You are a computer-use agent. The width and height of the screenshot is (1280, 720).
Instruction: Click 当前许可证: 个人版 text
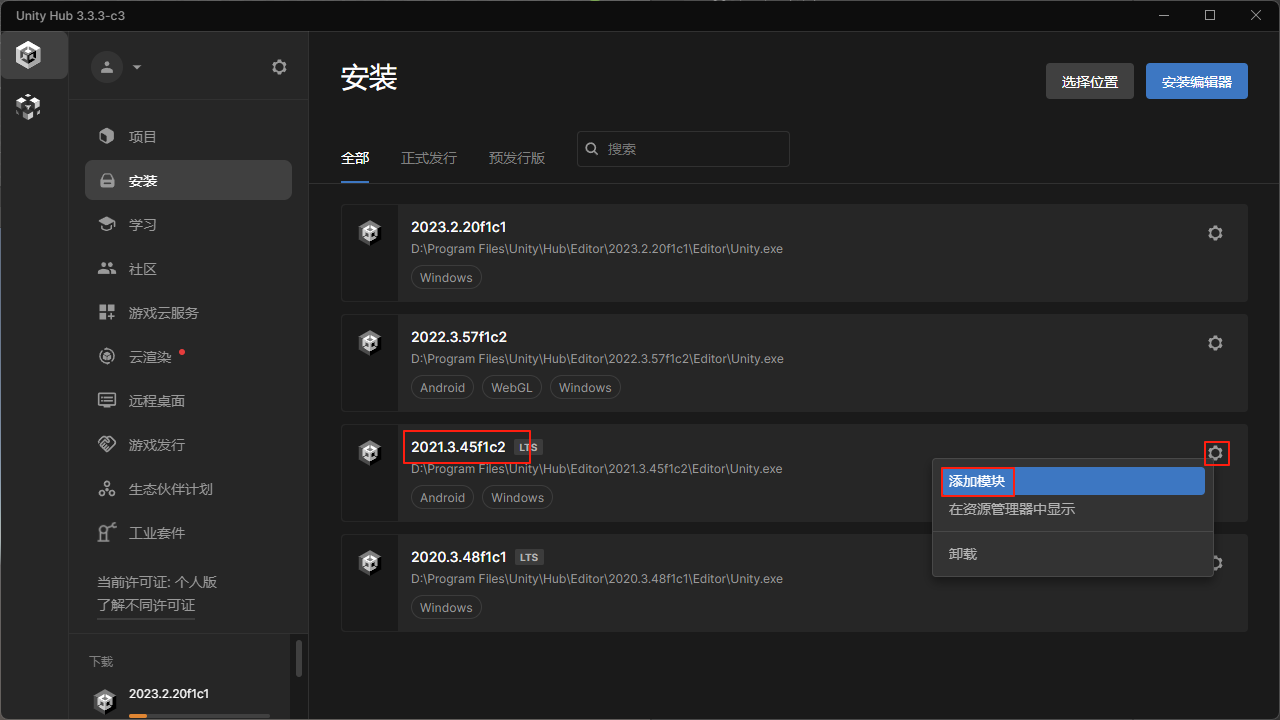[x=157, y=582]
